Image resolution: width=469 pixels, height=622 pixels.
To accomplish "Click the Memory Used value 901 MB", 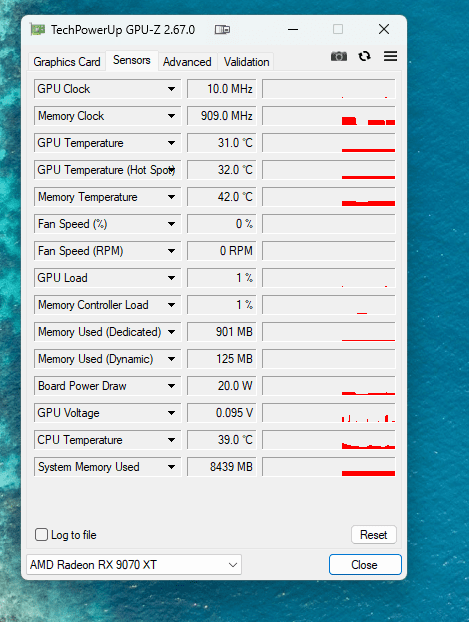I will (x=222, y=332).
